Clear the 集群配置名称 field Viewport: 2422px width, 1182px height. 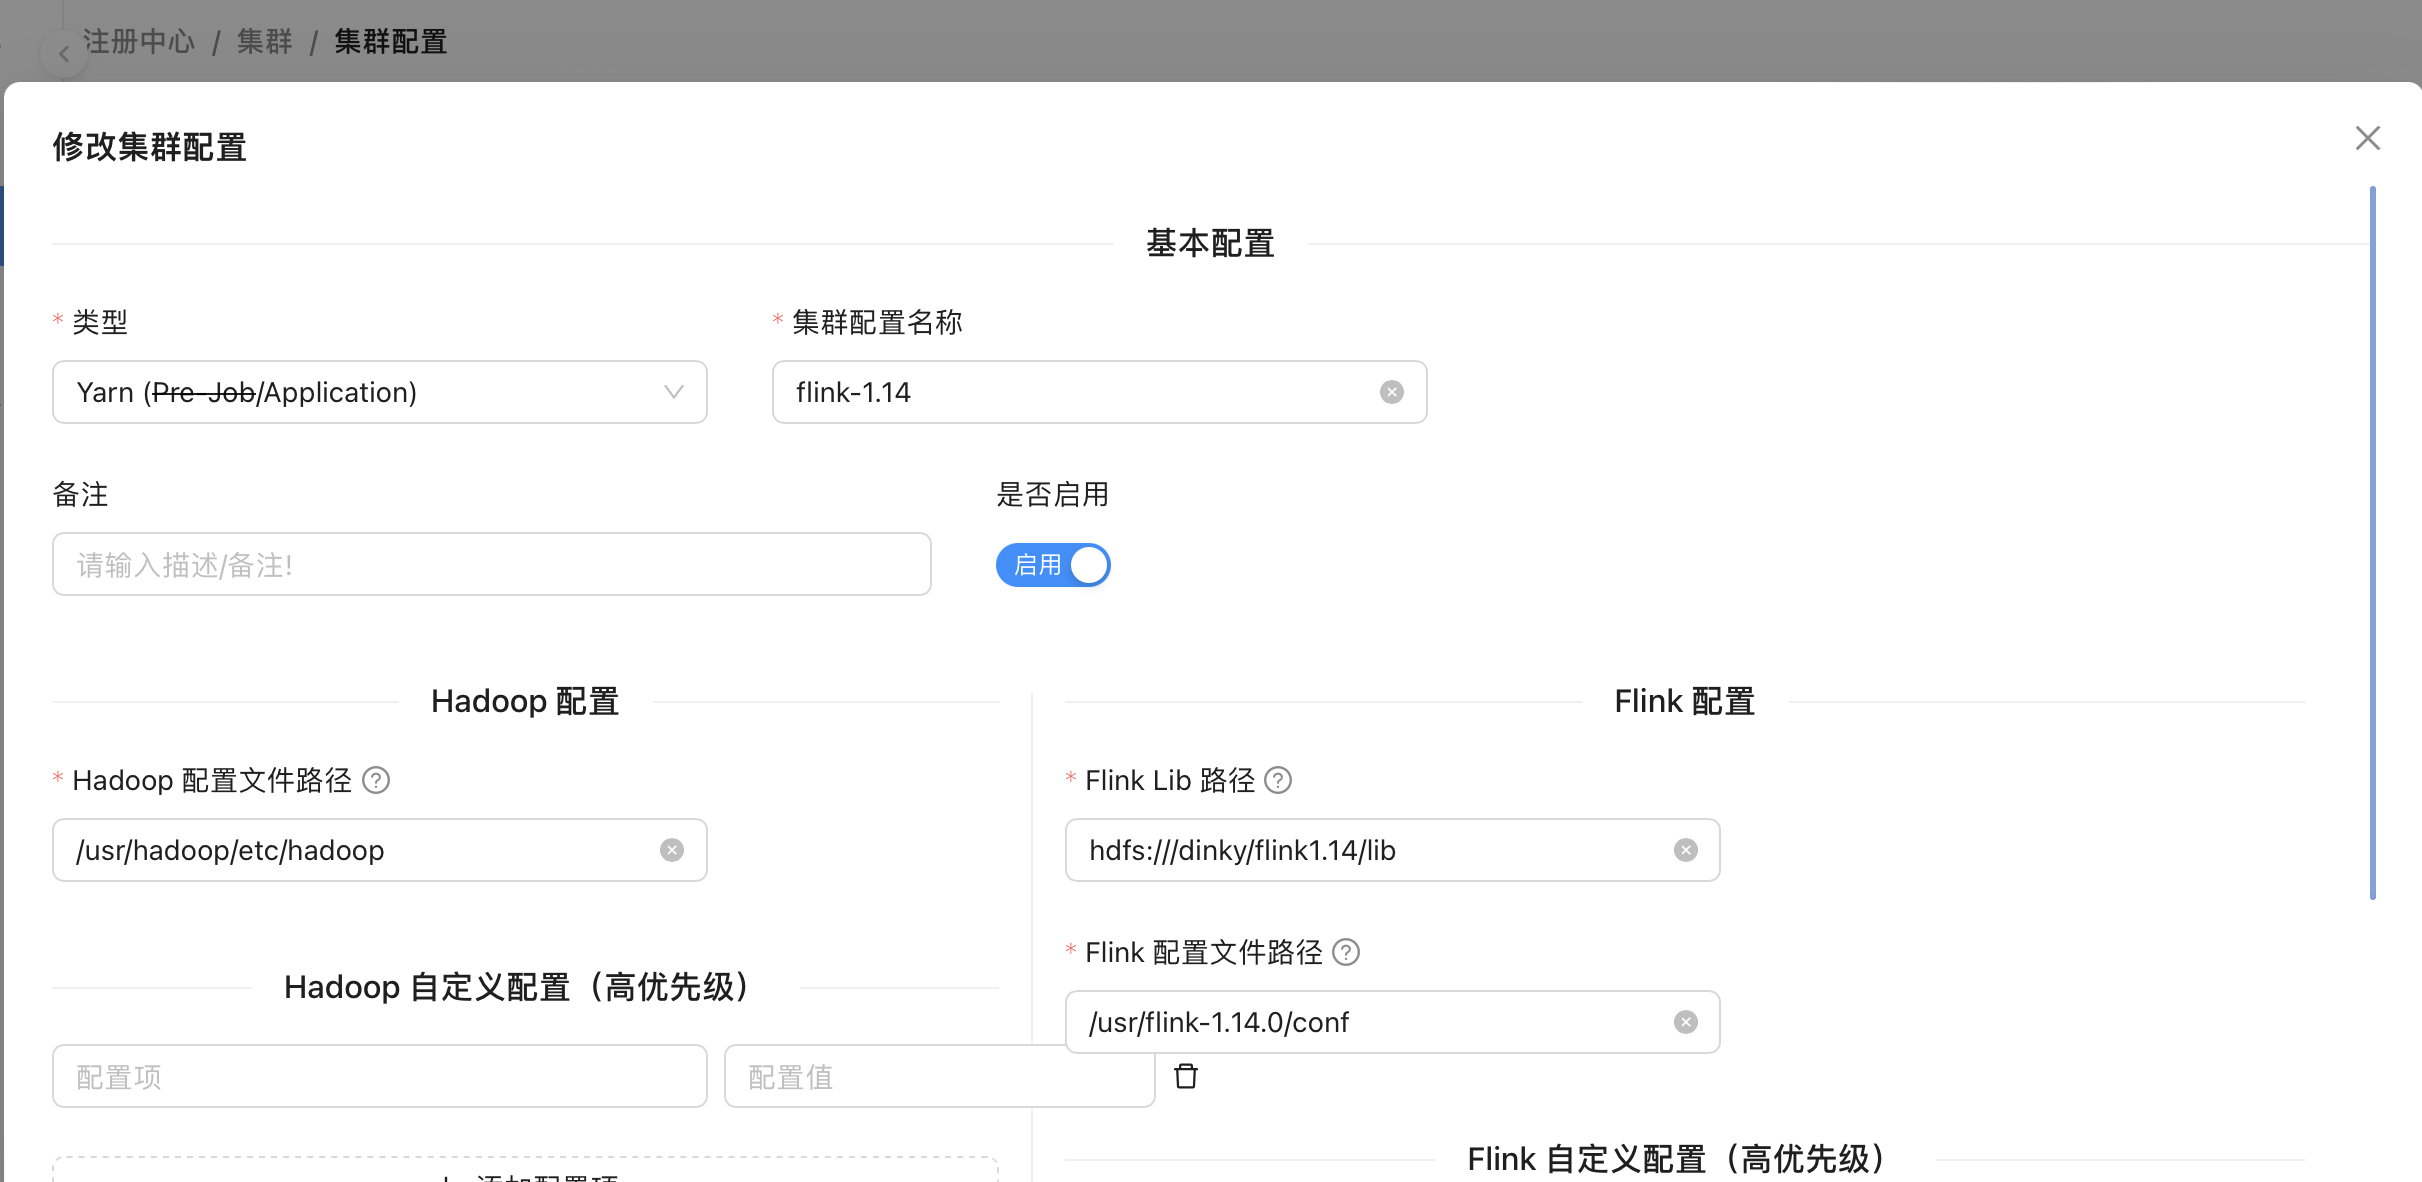[x=1391, y=392]
